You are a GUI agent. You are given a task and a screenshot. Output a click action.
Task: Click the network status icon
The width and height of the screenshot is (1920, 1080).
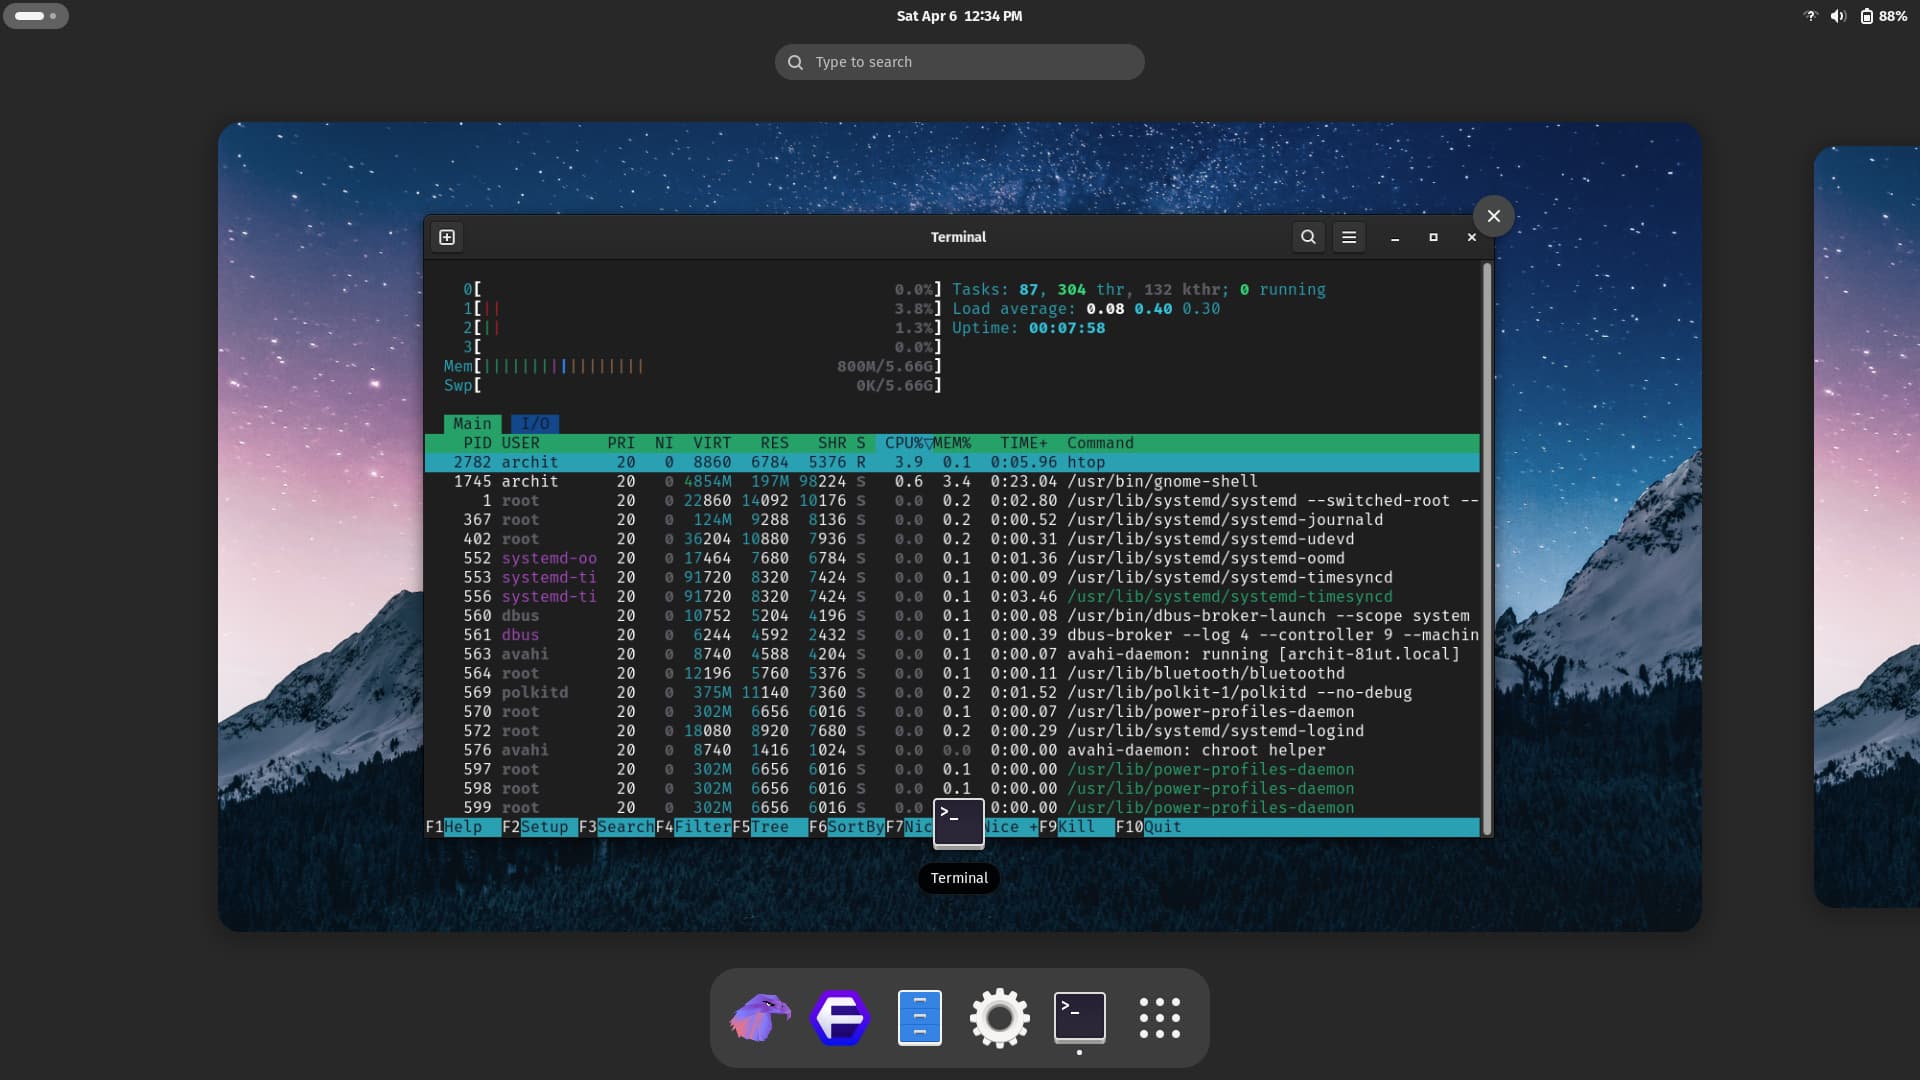pos(1810,16)
